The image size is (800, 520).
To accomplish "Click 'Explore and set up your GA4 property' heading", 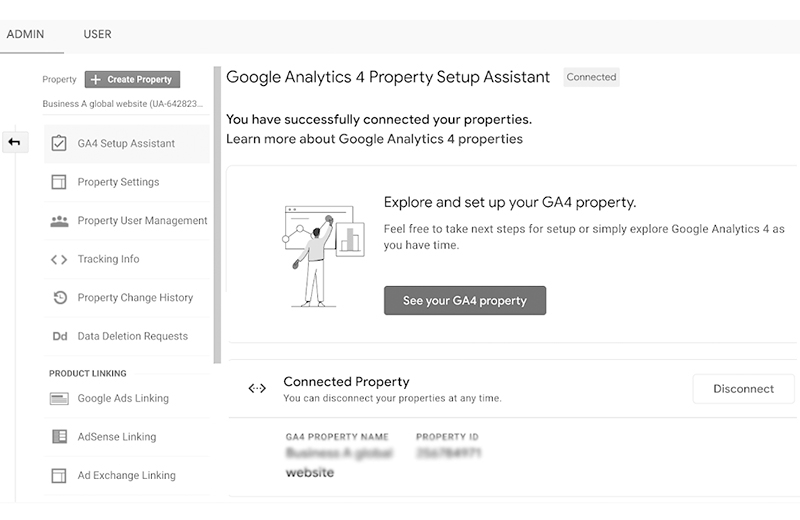I will (x=510, y=203).
